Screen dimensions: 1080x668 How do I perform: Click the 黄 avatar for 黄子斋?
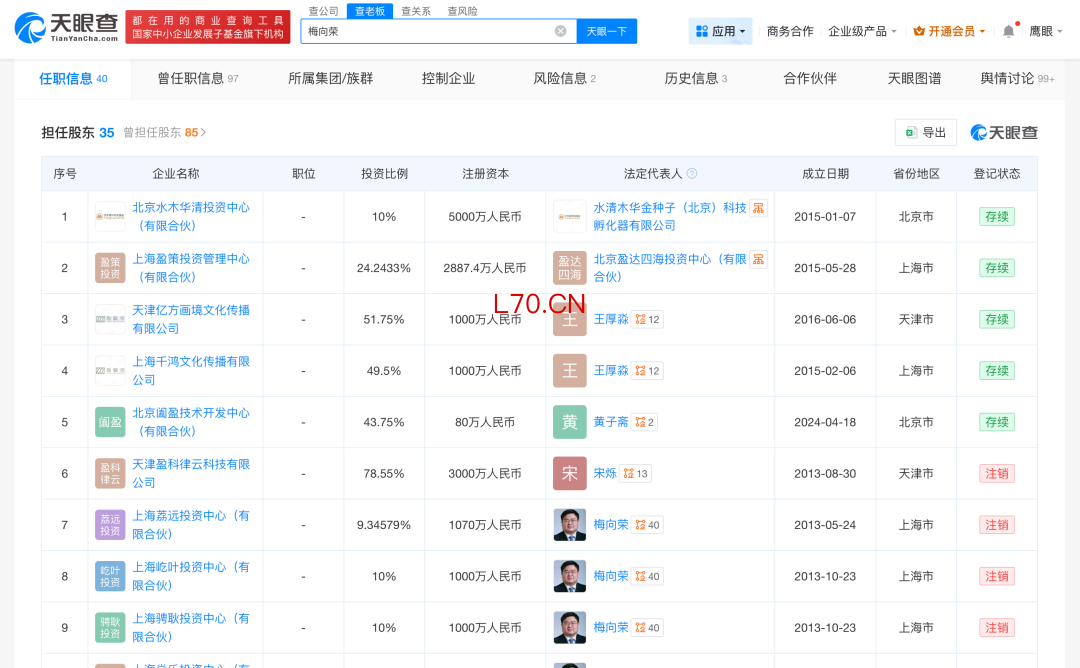(570, 422)
